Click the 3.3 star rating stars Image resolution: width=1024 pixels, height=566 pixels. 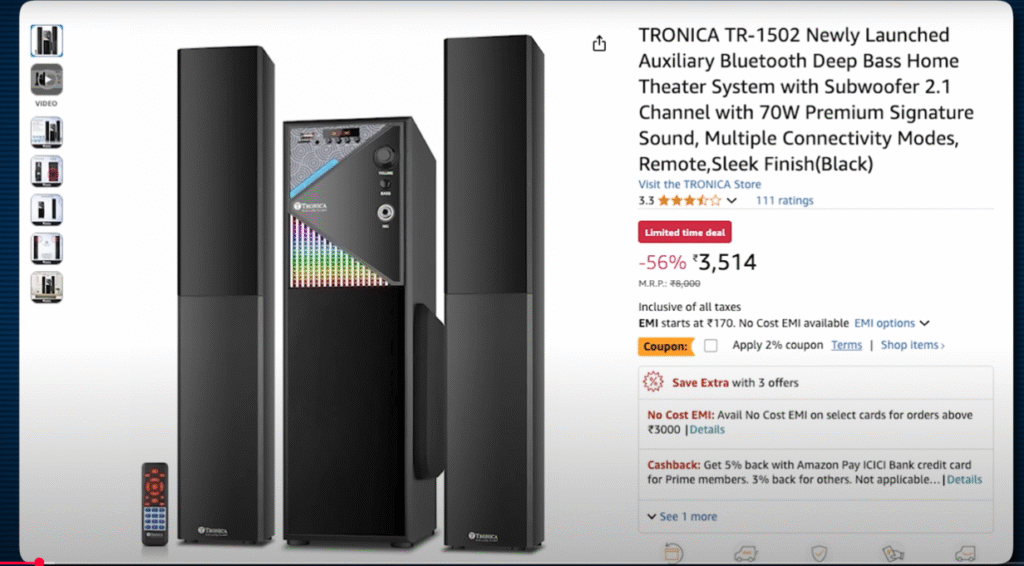(689, 200)
